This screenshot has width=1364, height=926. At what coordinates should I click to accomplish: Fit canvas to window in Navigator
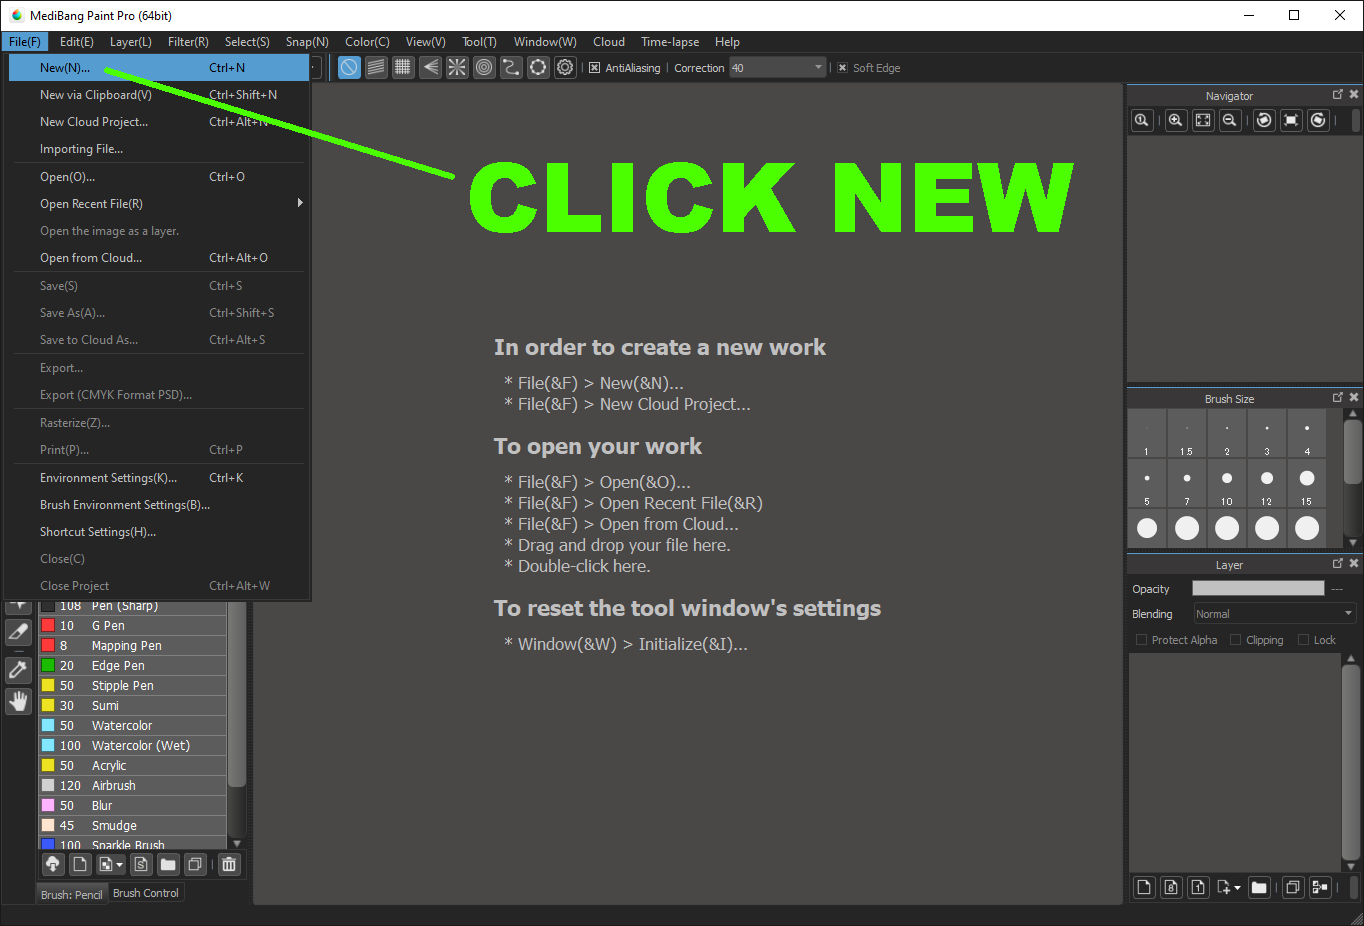(1203, 120)
